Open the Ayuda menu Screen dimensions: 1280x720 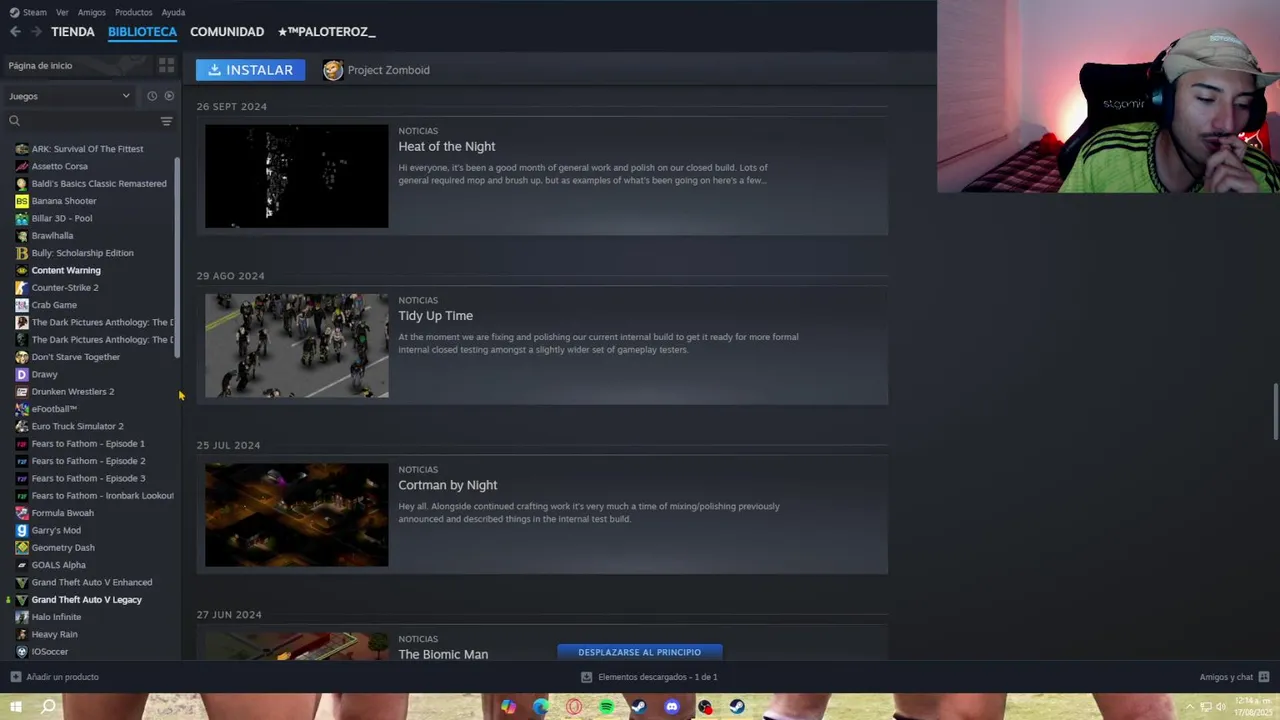pos(173,12)
